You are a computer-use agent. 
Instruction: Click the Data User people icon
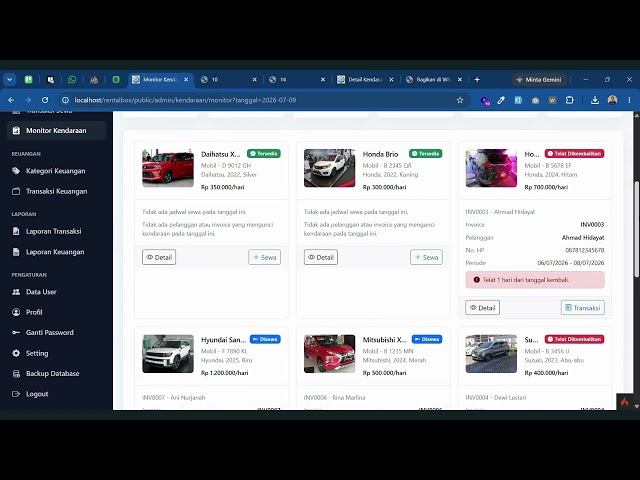16,292
